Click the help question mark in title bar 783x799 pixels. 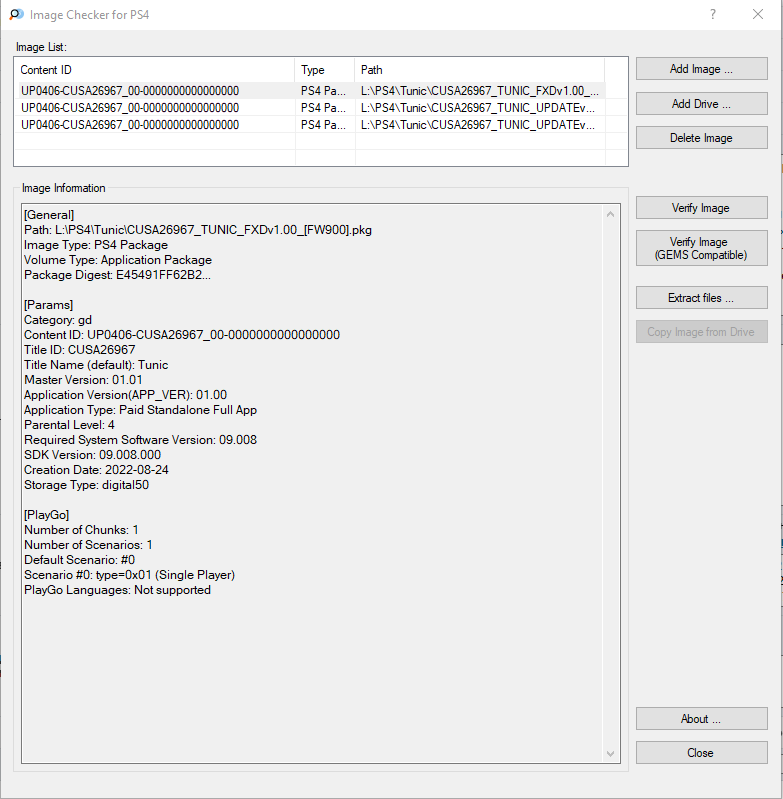pos(713,14)
